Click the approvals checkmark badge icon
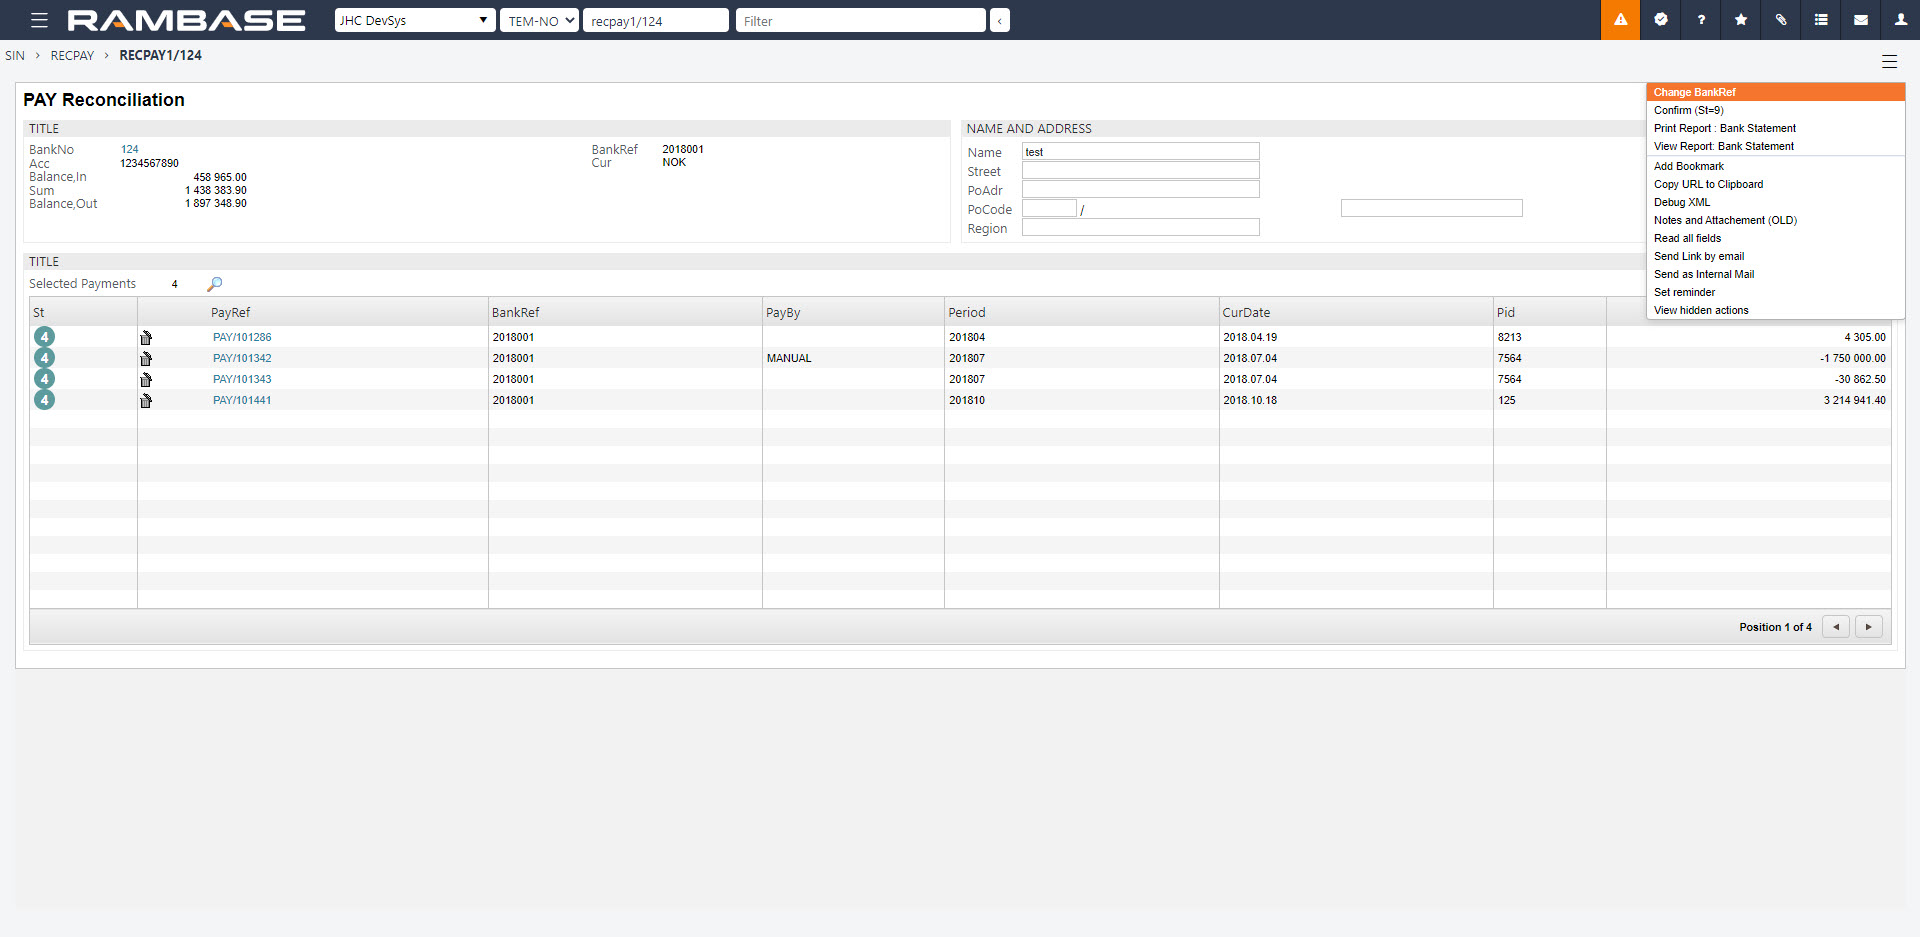Viewport: 1920px width, 937px height. coord(1661,20)
